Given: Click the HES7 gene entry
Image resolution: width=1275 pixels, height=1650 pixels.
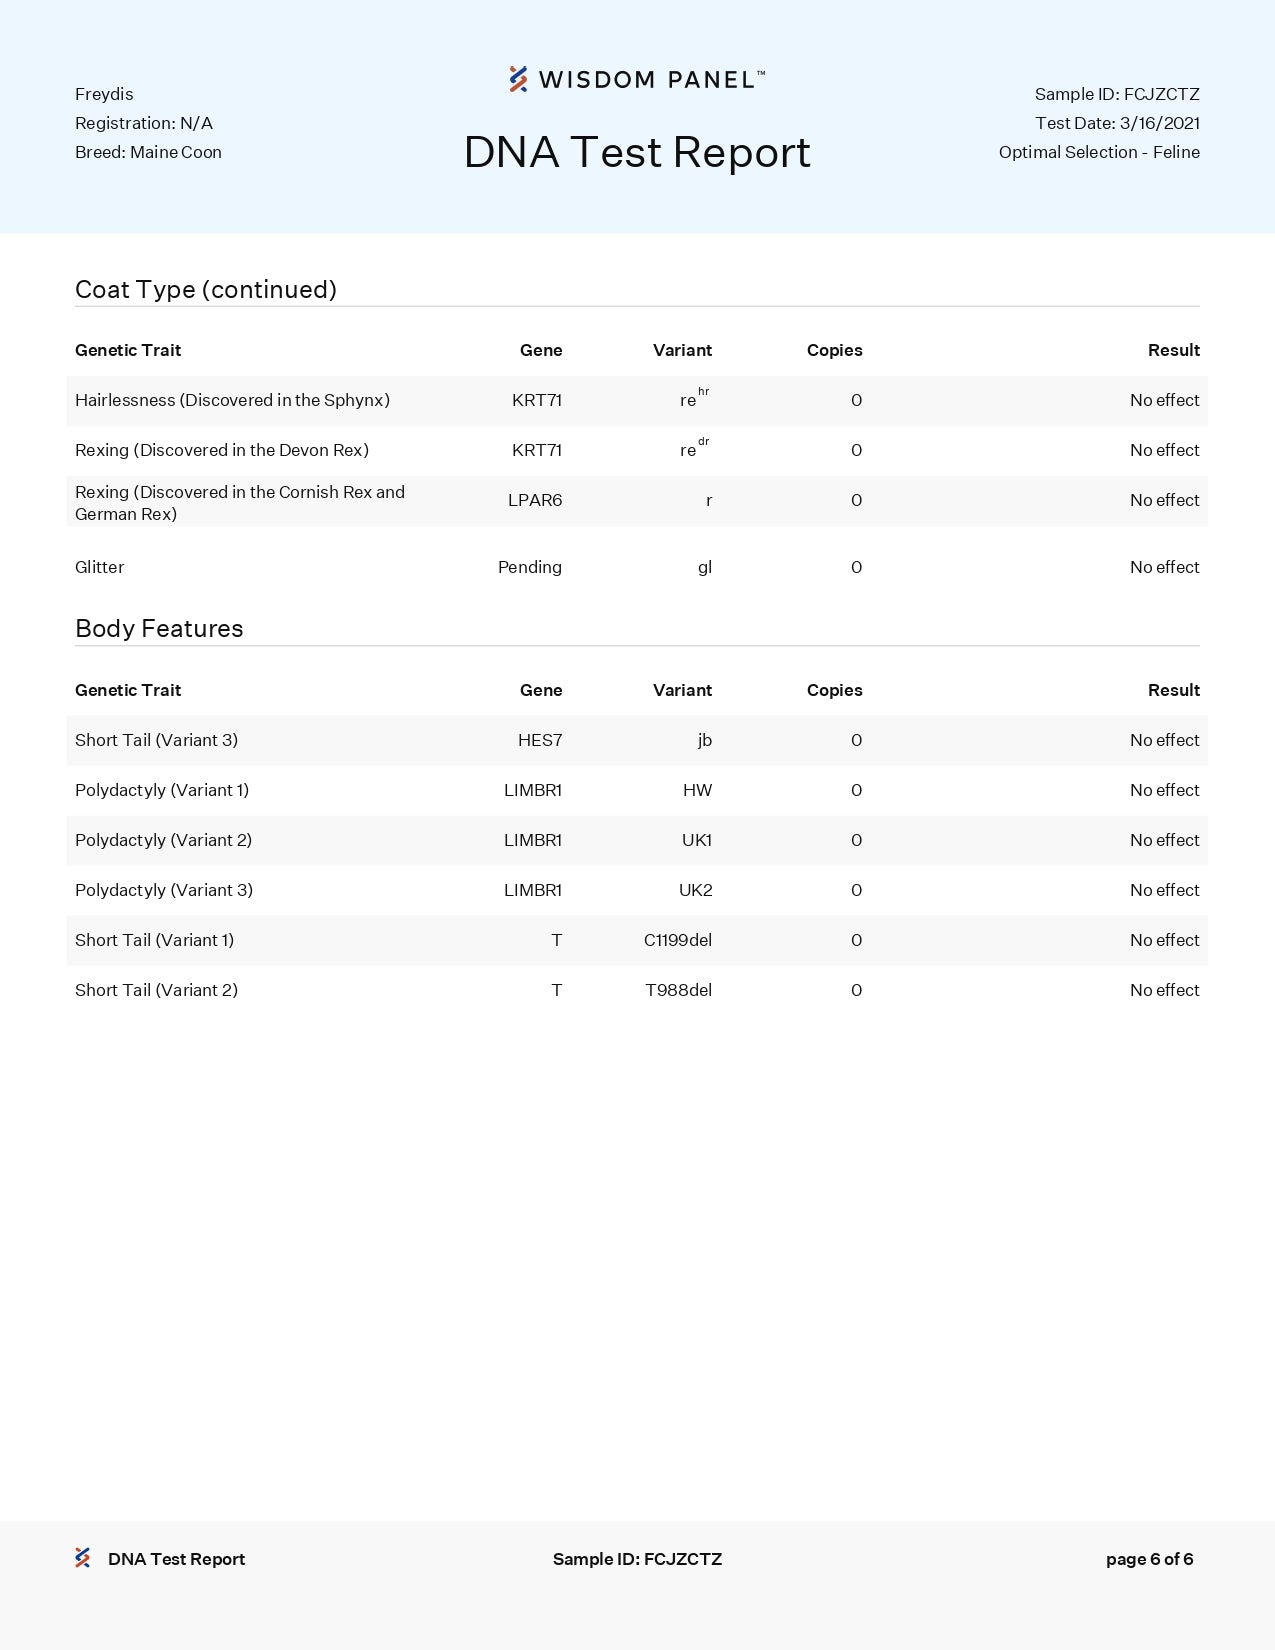Looking at the screenshot, I should coord(539,740).
